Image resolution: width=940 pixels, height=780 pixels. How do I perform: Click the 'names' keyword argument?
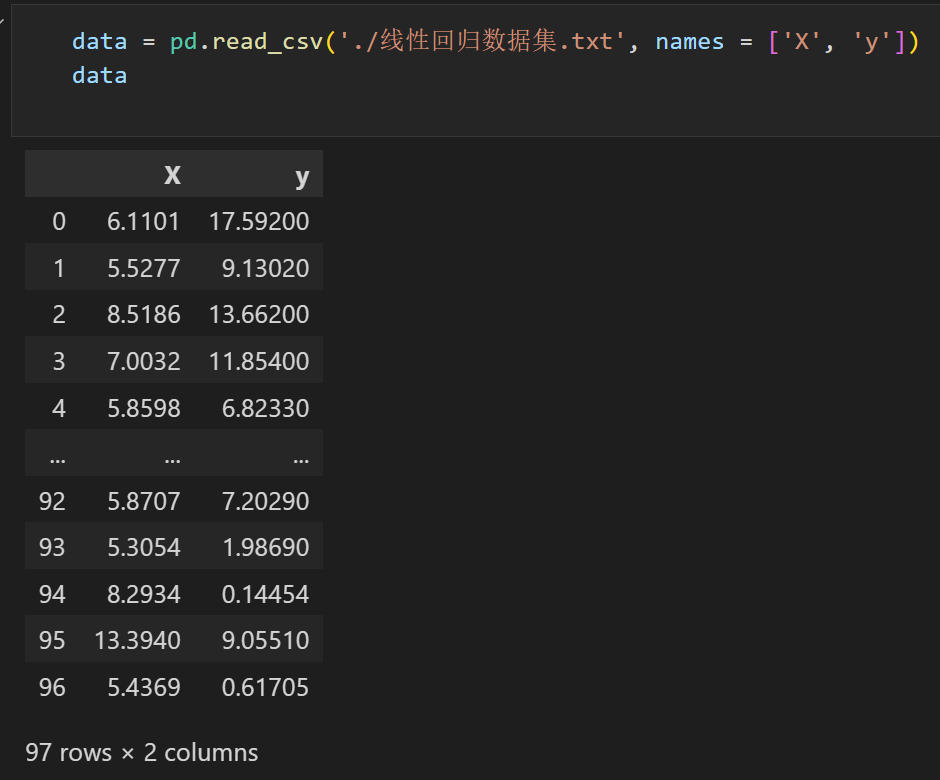(689, 41)
